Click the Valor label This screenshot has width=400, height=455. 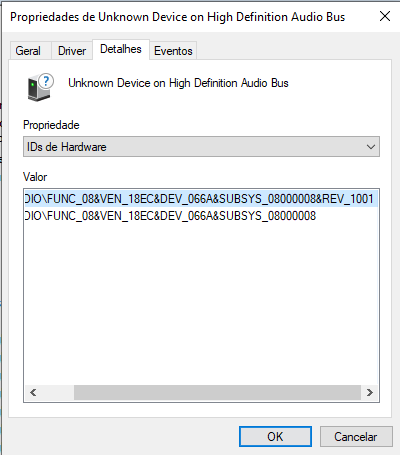point(35,177)
